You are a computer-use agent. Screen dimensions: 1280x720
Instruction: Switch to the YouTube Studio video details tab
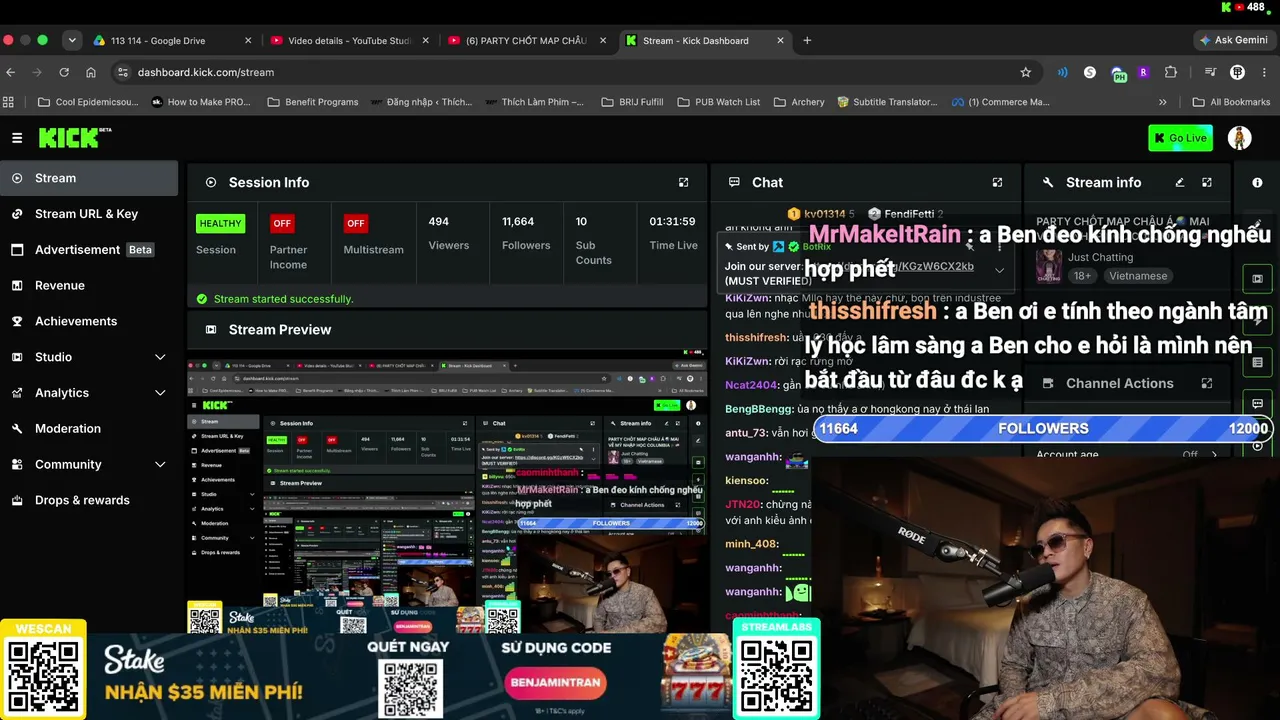[351, 41]
